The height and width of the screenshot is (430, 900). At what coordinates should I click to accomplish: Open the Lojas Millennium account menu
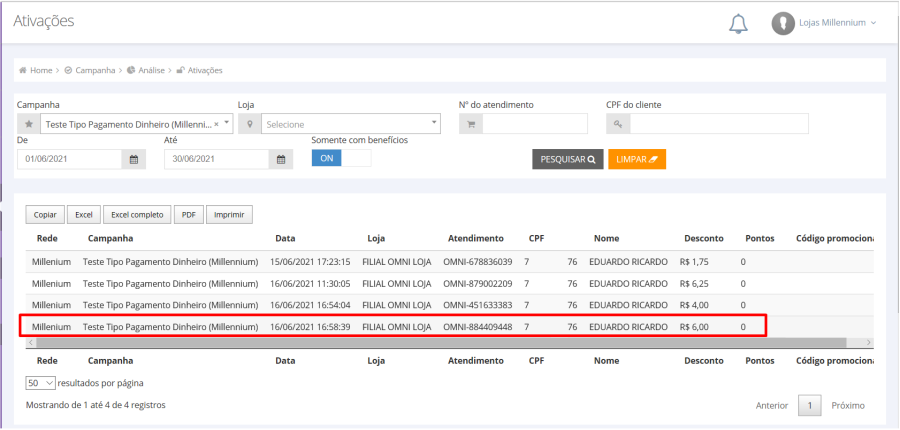coord(837,23)
